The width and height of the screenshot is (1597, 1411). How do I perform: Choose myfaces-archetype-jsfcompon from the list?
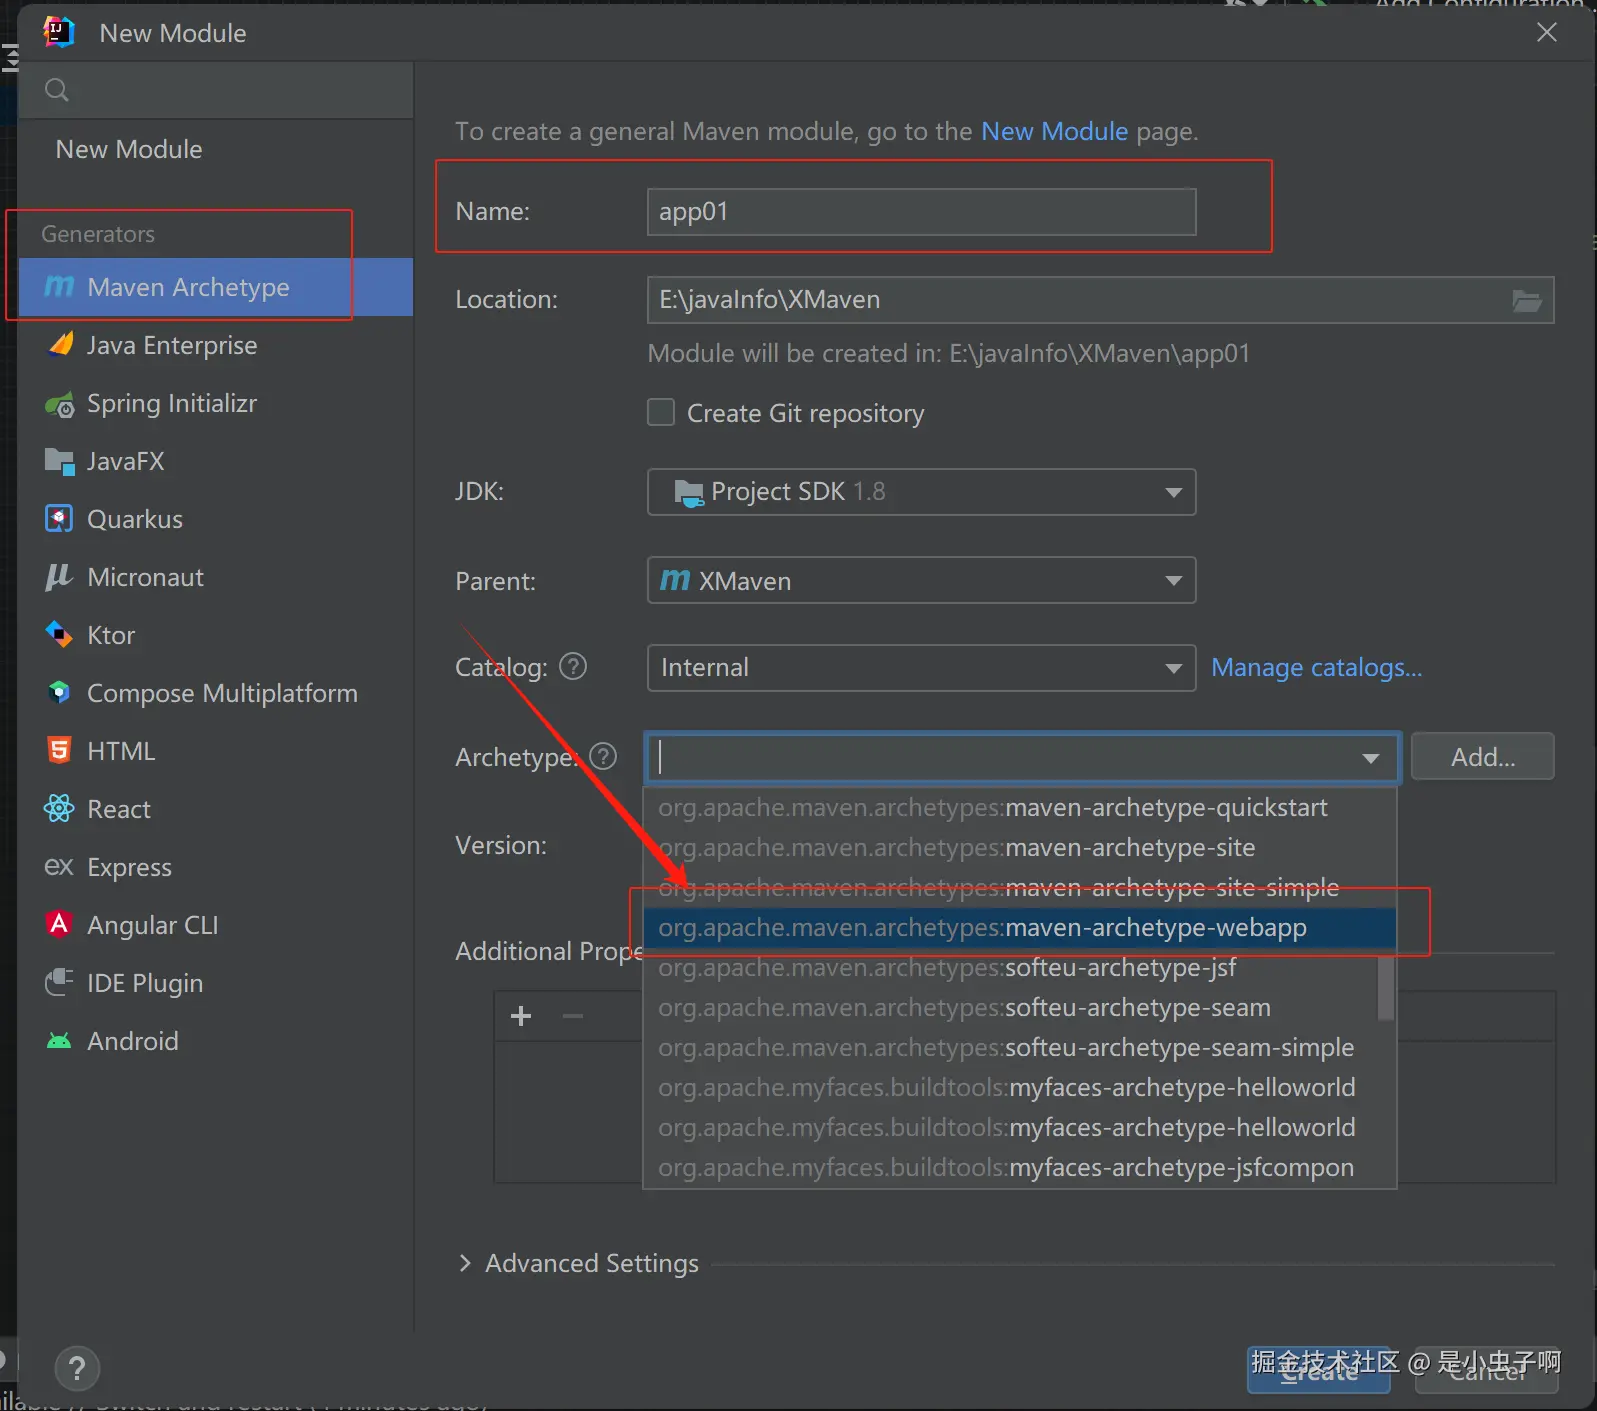tap(1019, 1167)
